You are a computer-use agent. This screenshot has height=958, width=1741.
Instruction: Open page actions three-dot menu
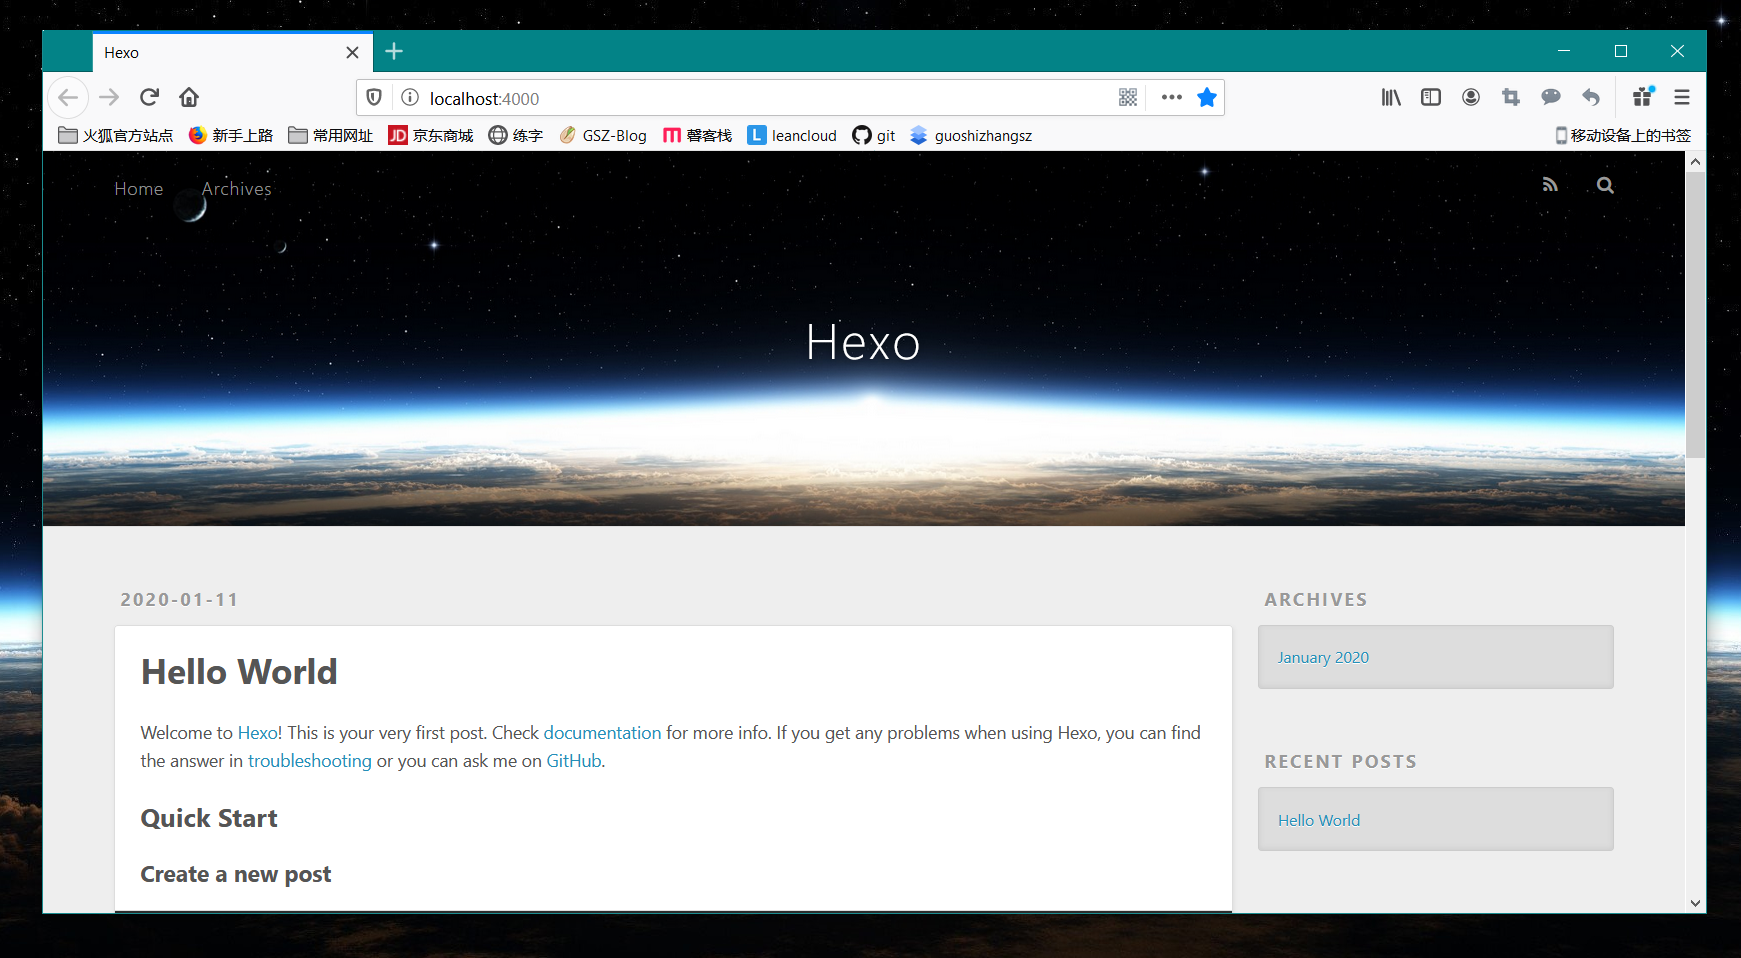[x=1172, y=97]
